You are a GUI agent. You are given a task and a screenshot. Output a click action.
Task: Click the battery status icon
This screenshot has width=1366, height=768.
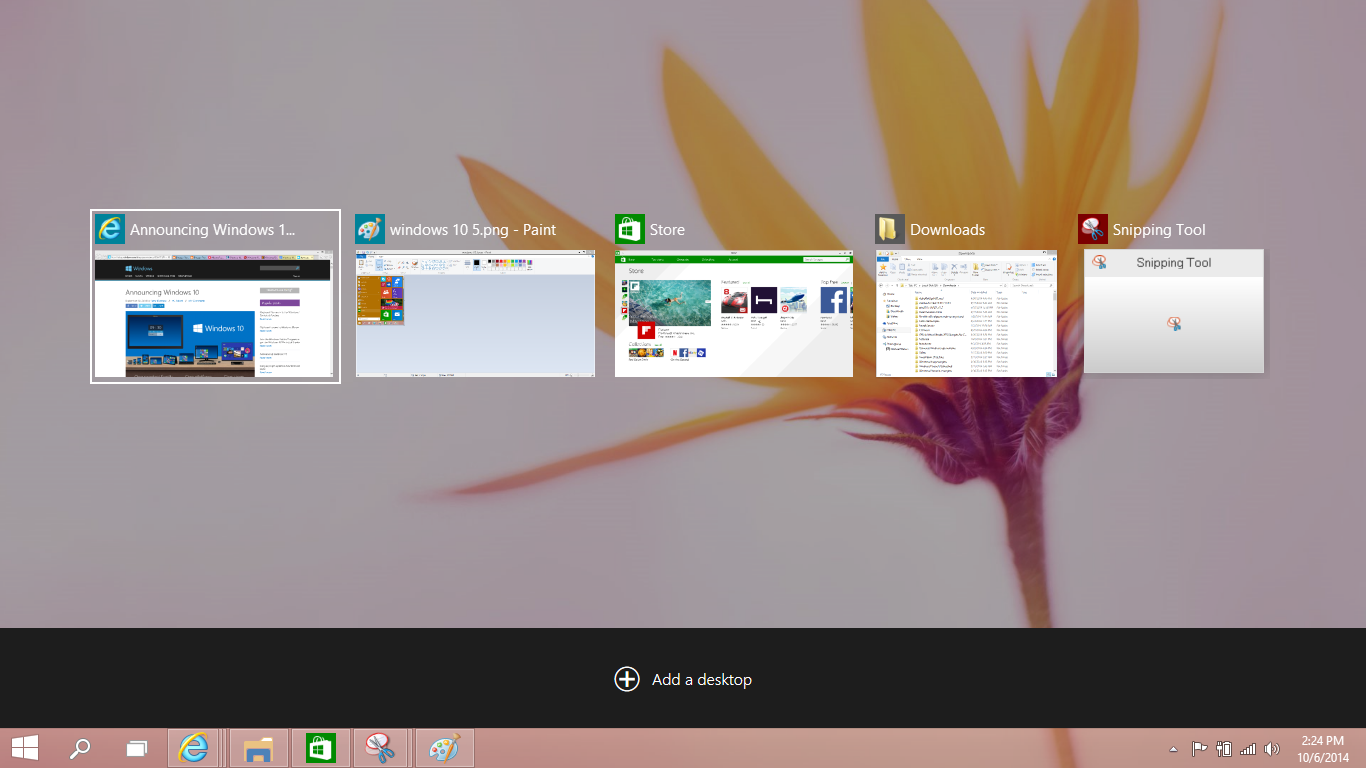[x=1223, y=747]
